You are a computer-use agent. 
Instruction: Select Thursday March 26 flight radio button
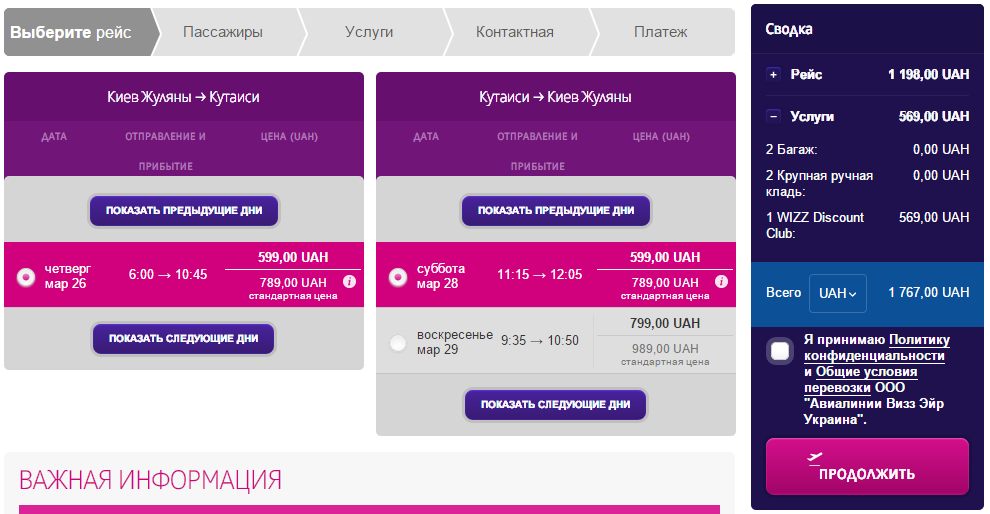point(27,277)
